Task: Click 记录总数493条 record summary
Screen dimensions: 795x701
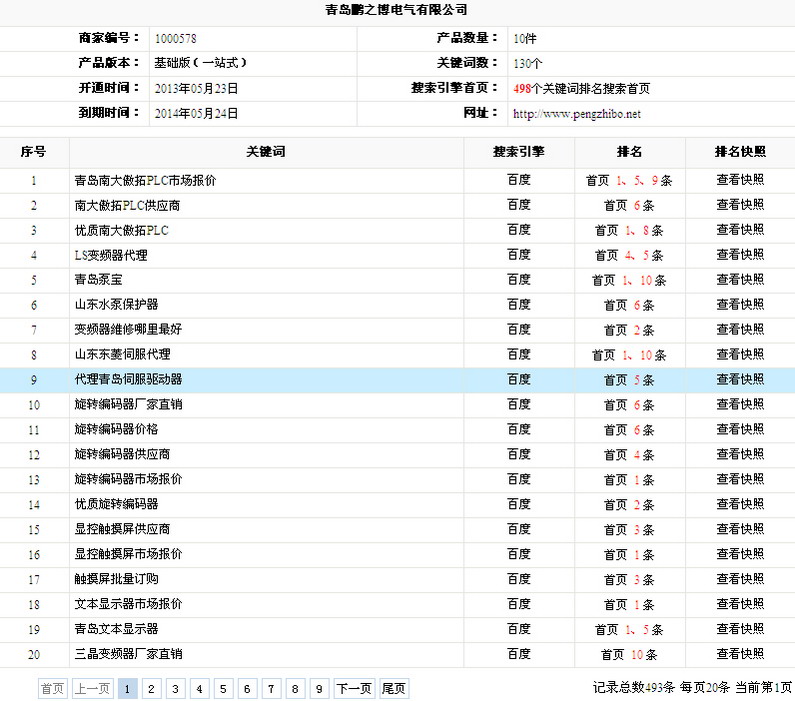Action: pyautogui.click(x=634, y=687)
